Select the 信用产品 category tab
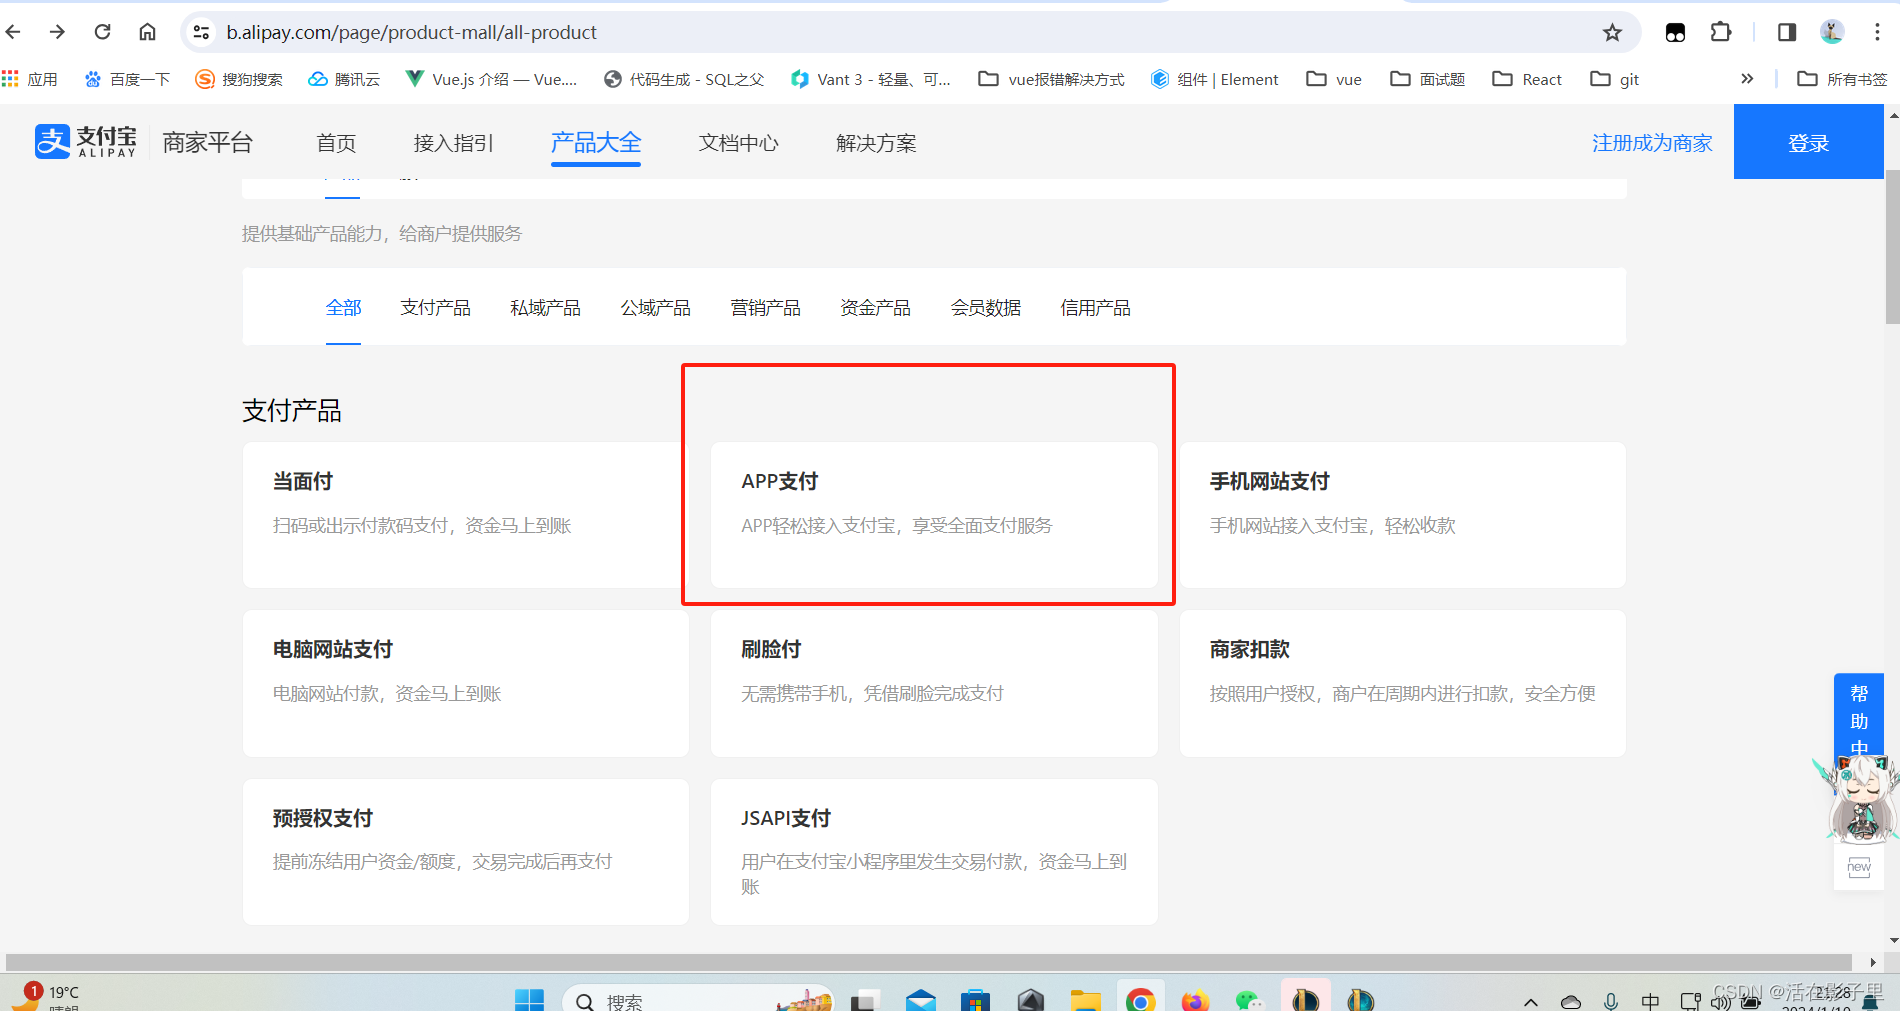The width and height of the screenshot is (1900, 1011). 1095,308
